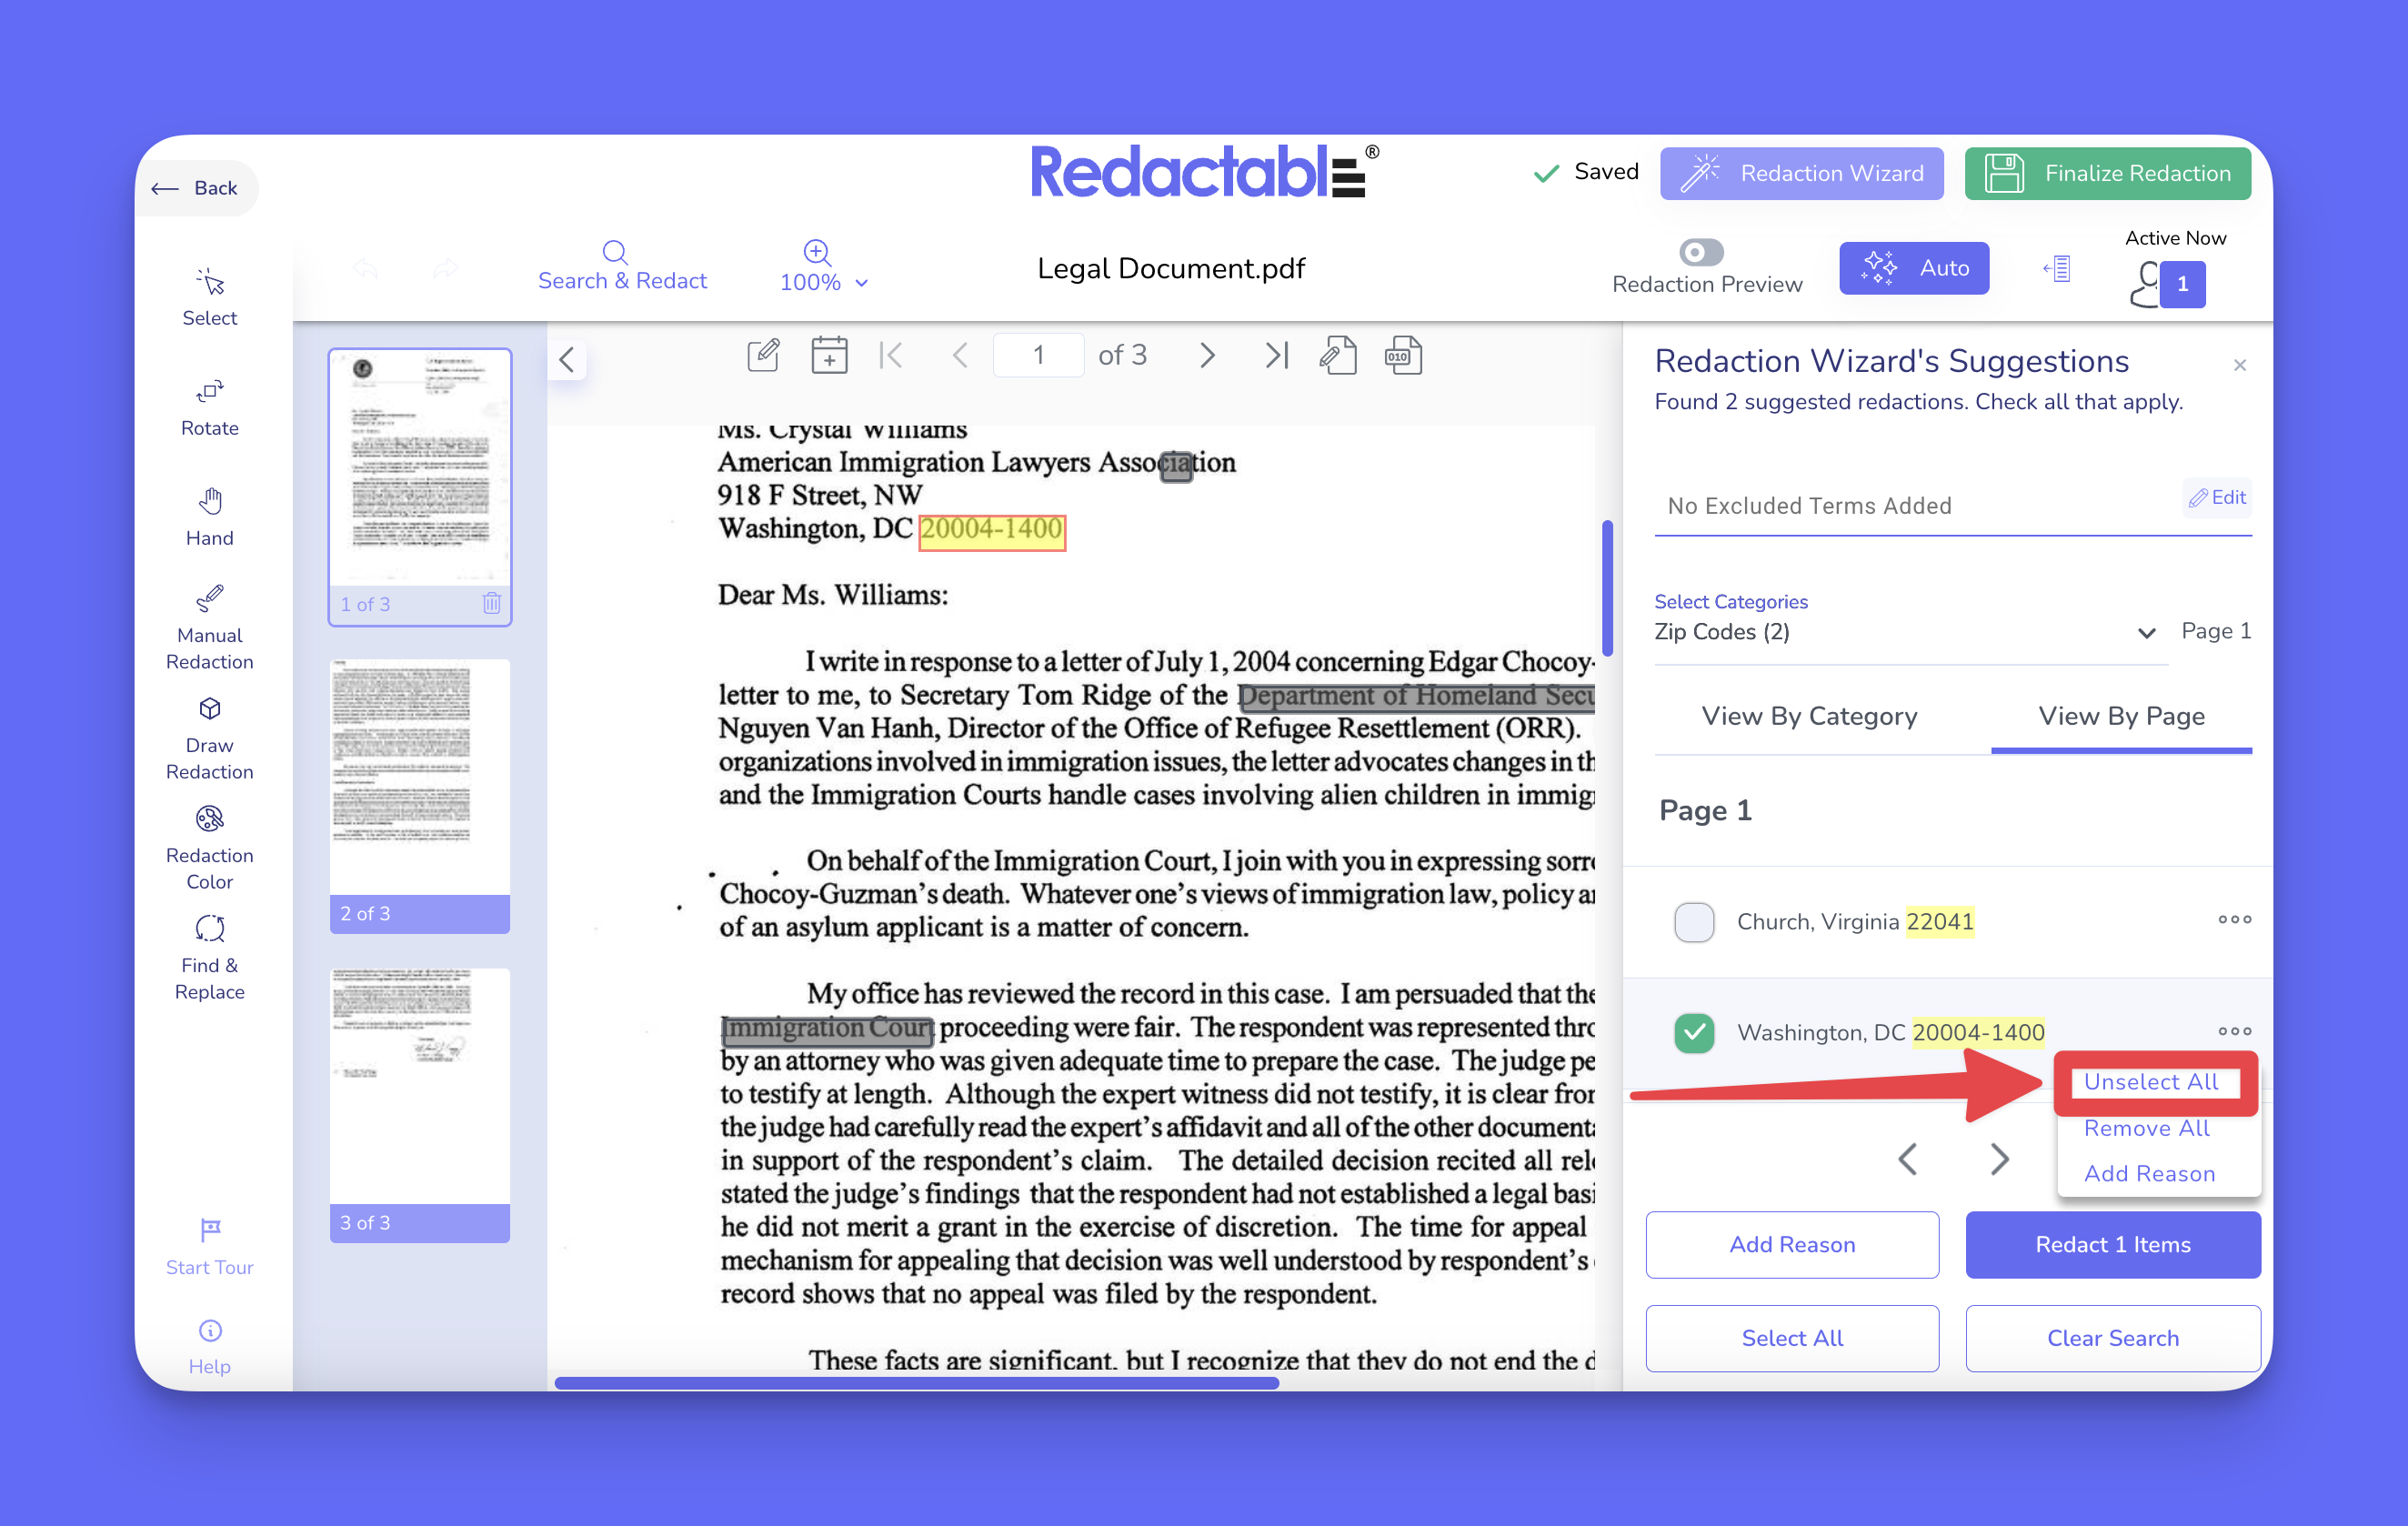This screenshot has height=1526, width=2408.
Task: Open the Redaction Color palette
Action: click(x=209, y=847)
